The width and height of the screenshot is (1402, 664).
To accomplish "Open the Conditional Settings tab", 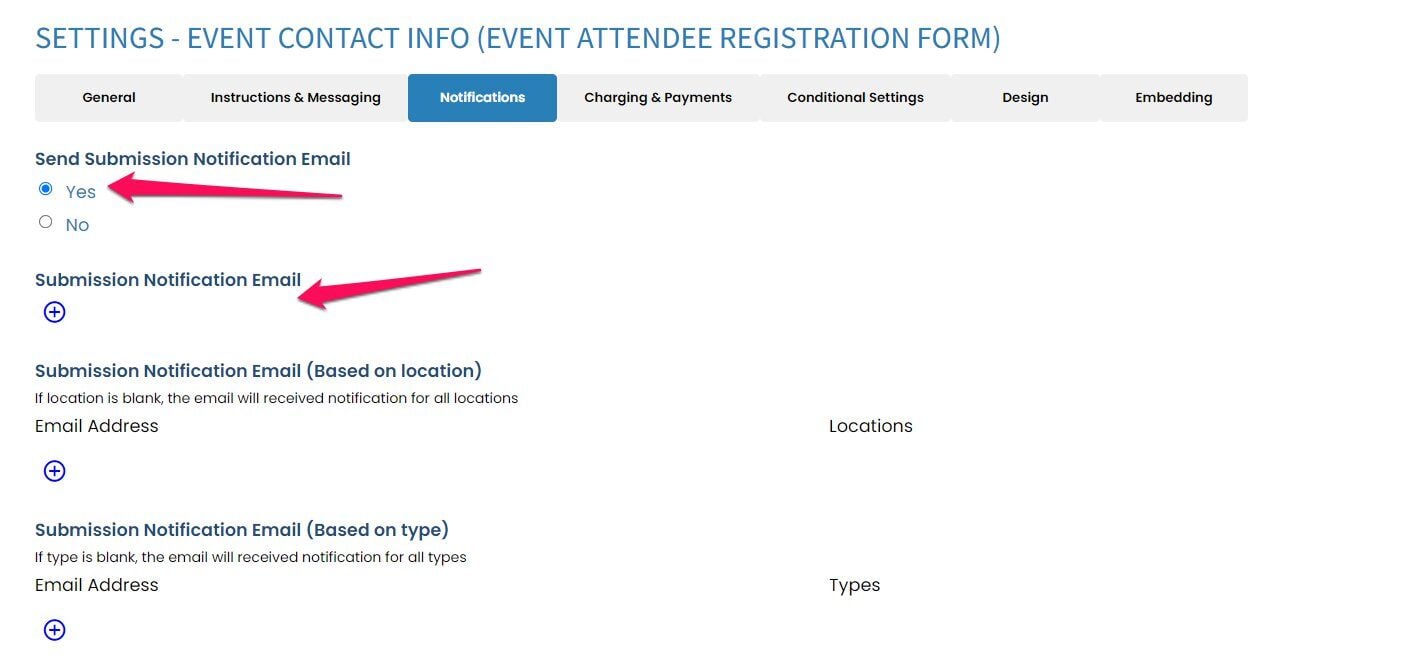I will click(855, 98).
